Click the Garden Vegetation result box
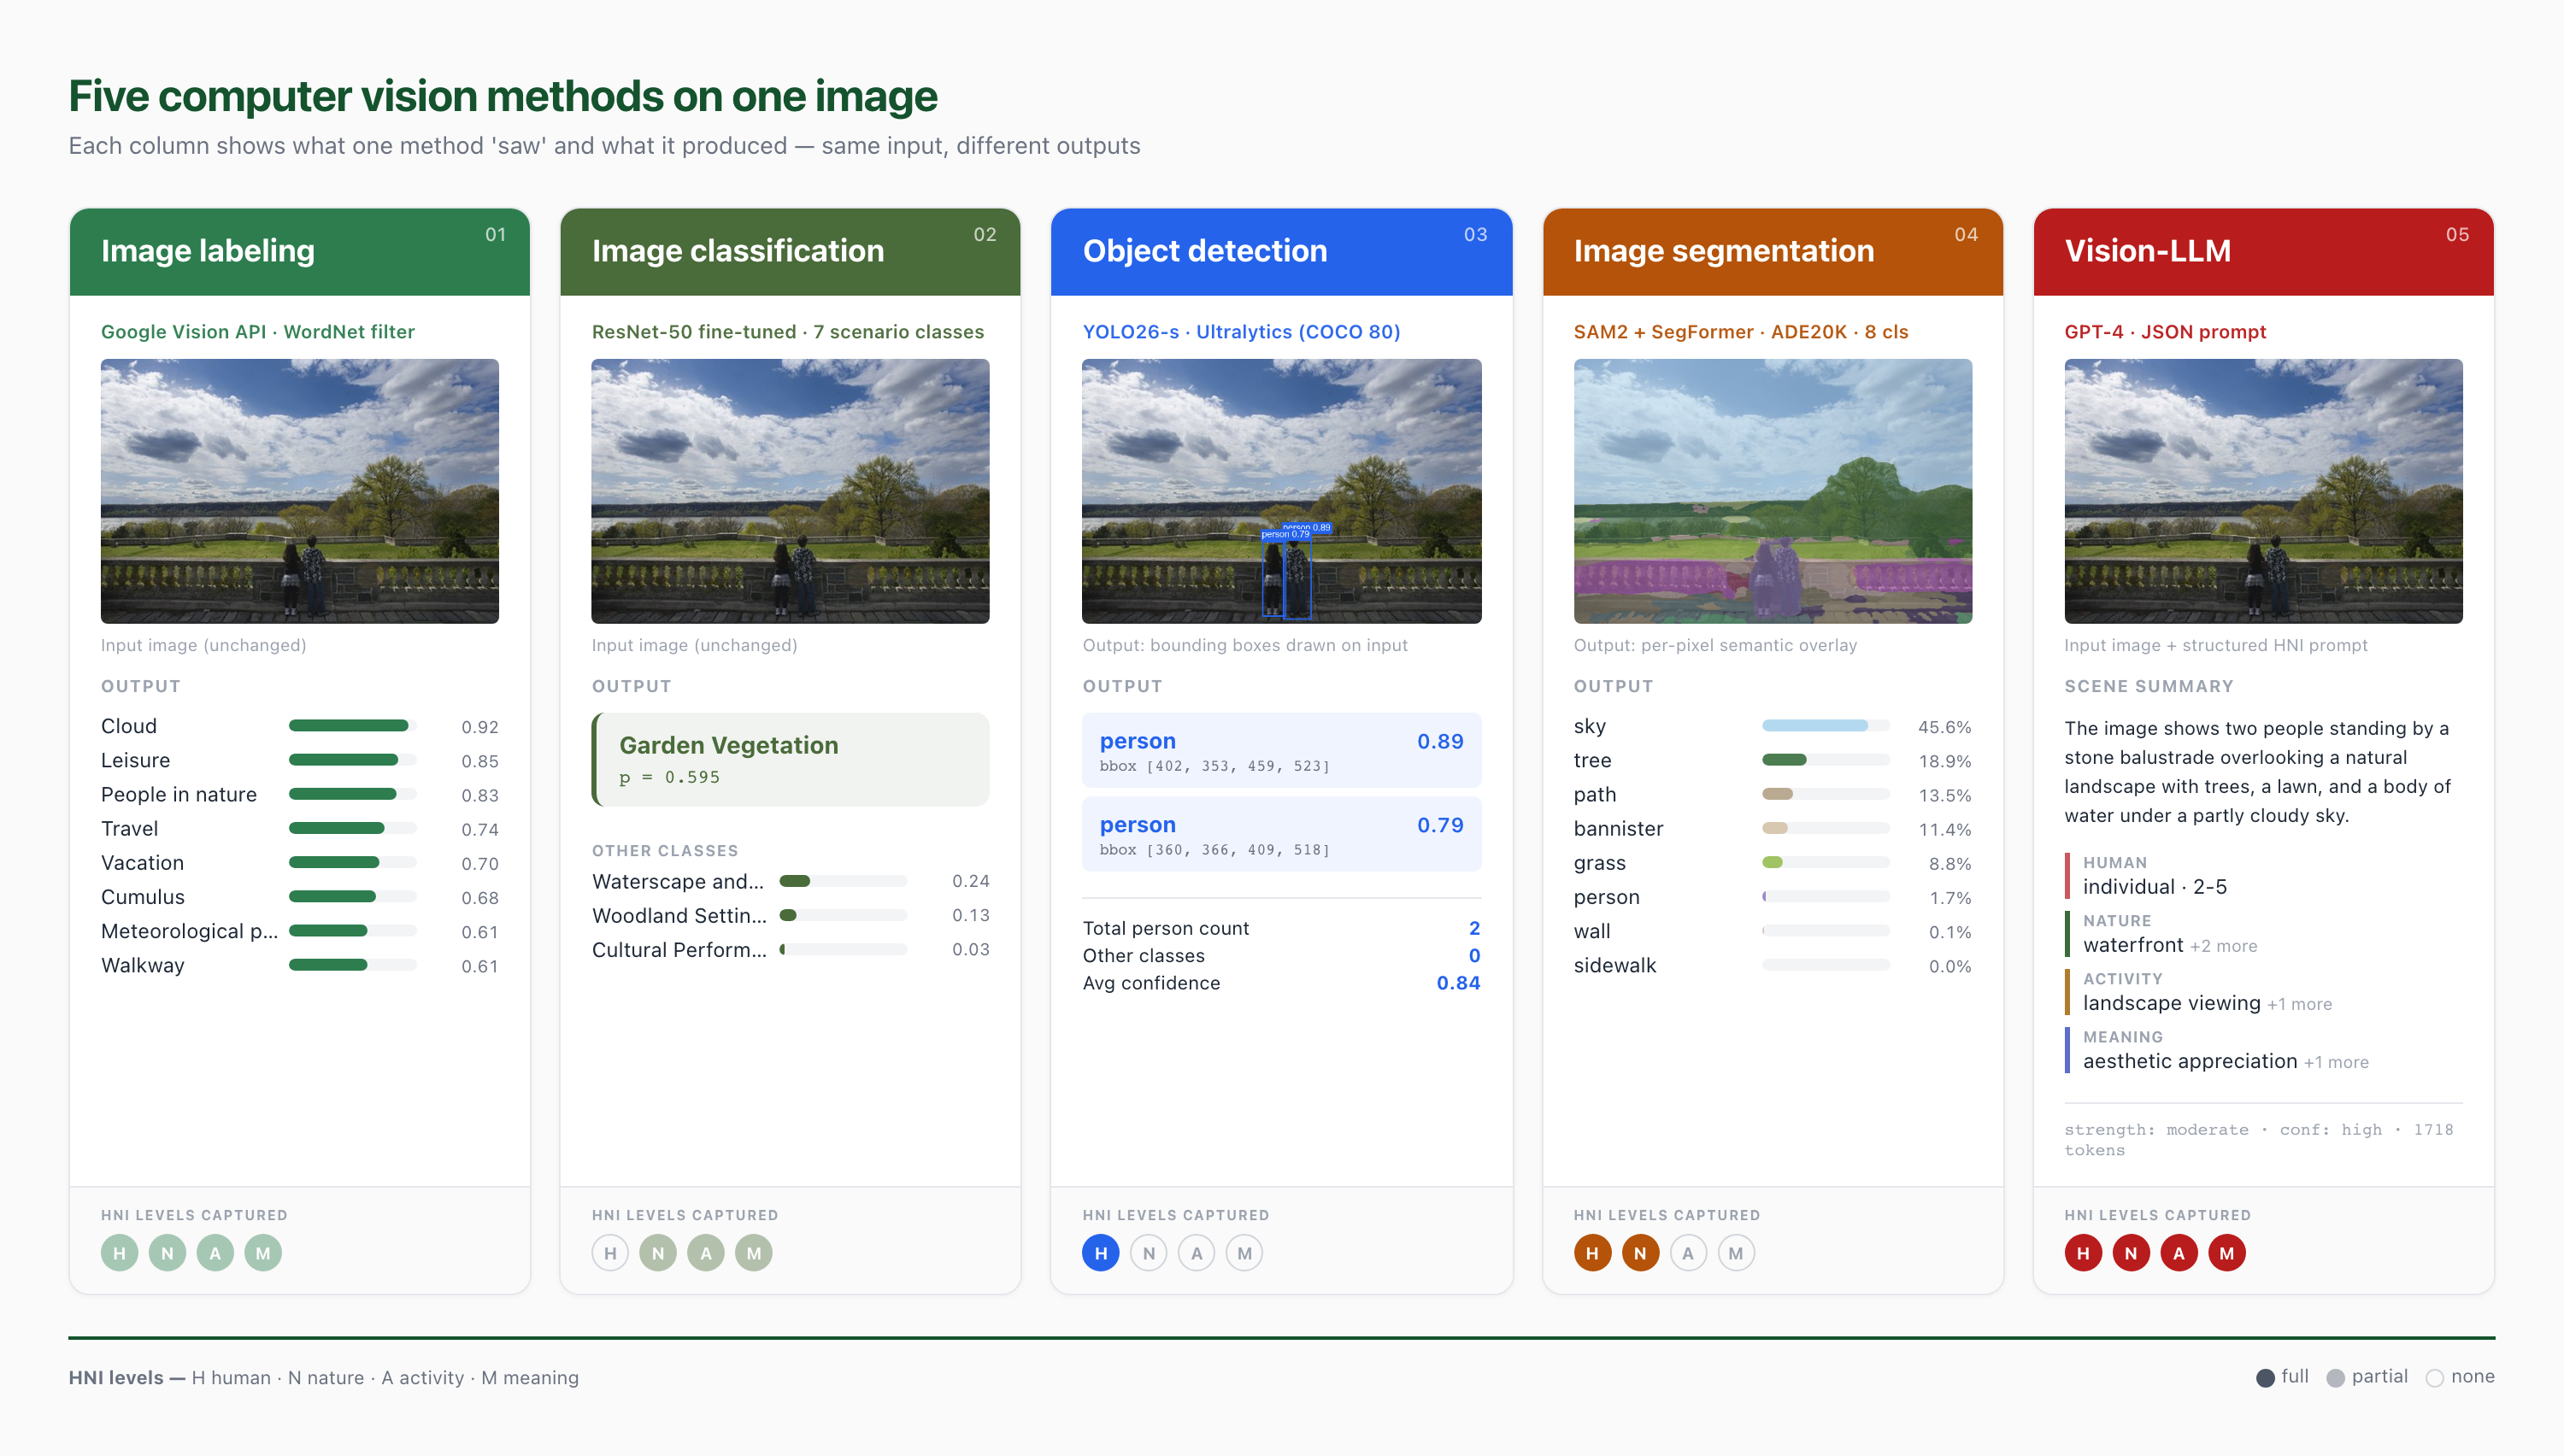Screen dimensions: 2564x1456 tap(791, 760)
